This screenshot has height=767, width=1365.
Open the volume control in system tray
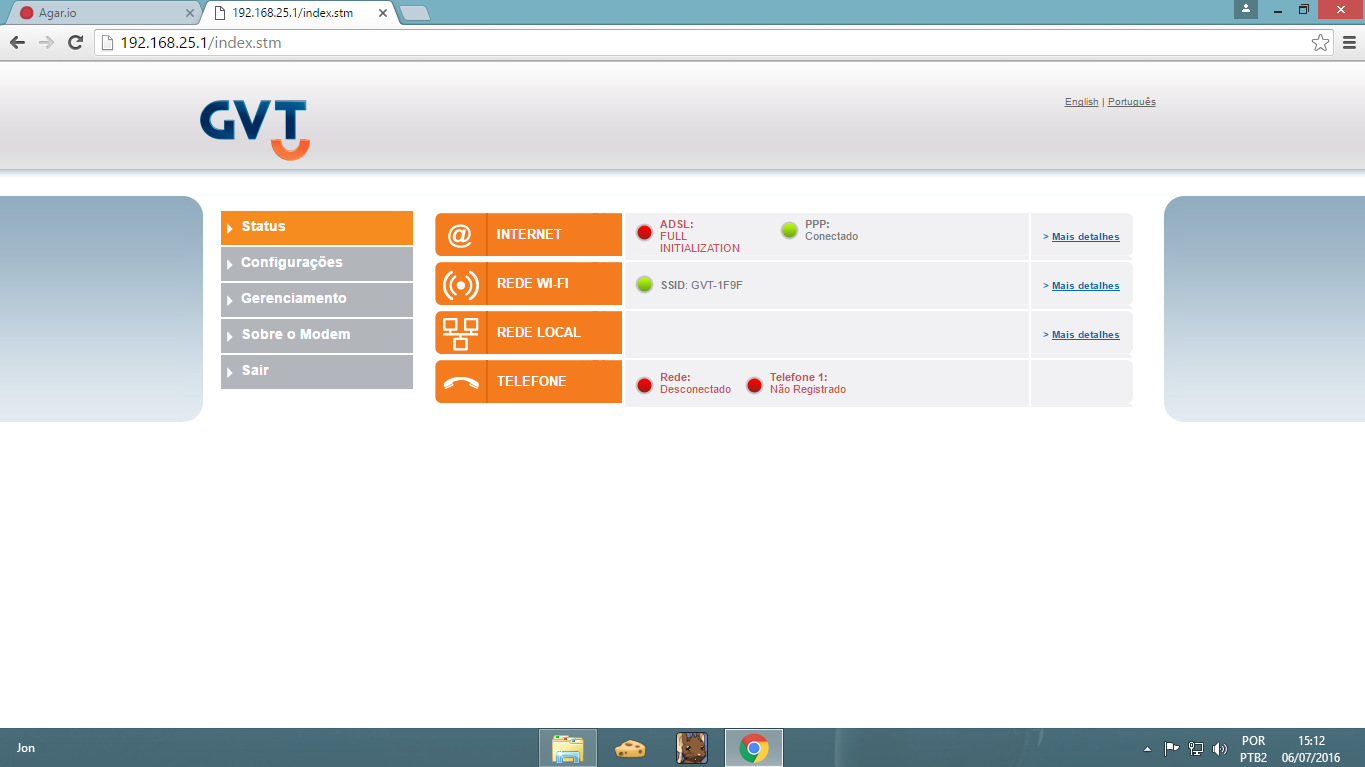[x=1219, y=748]
